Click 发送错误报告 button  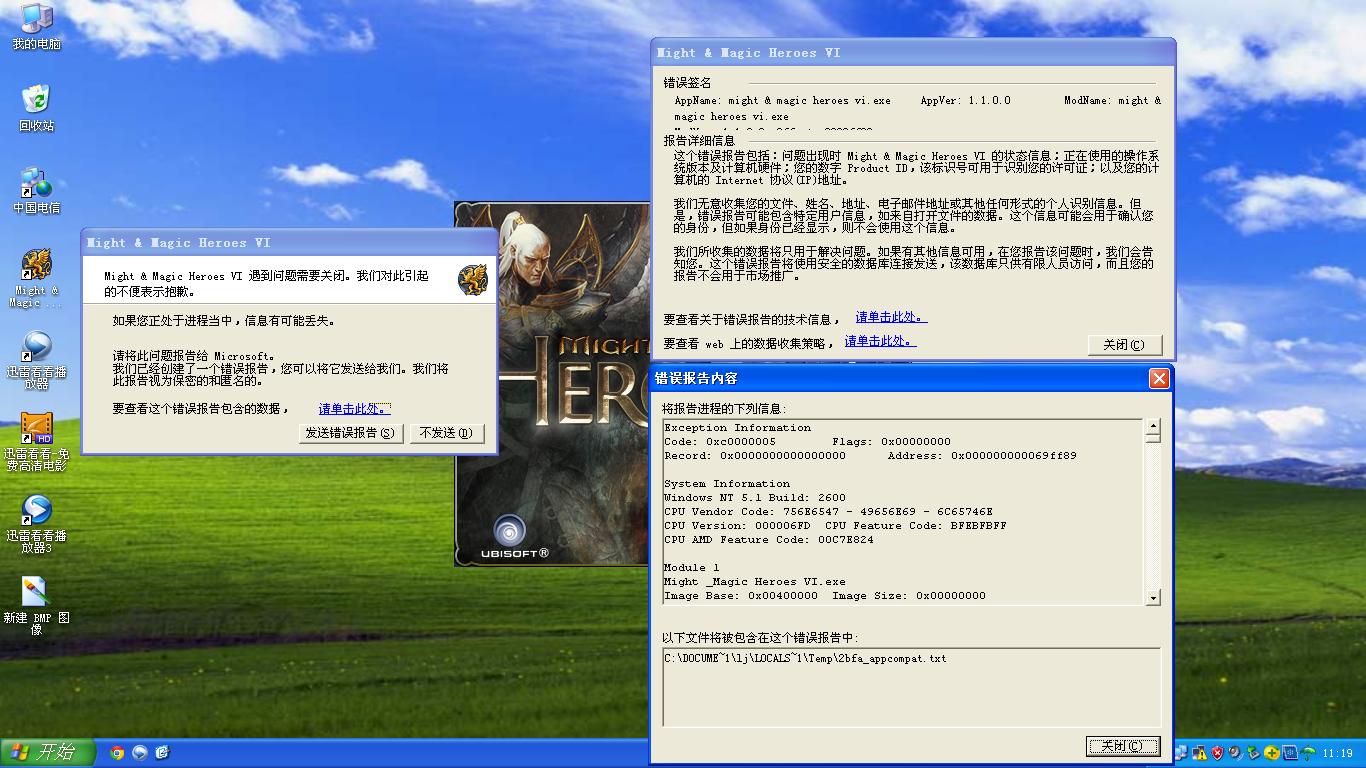351,433
